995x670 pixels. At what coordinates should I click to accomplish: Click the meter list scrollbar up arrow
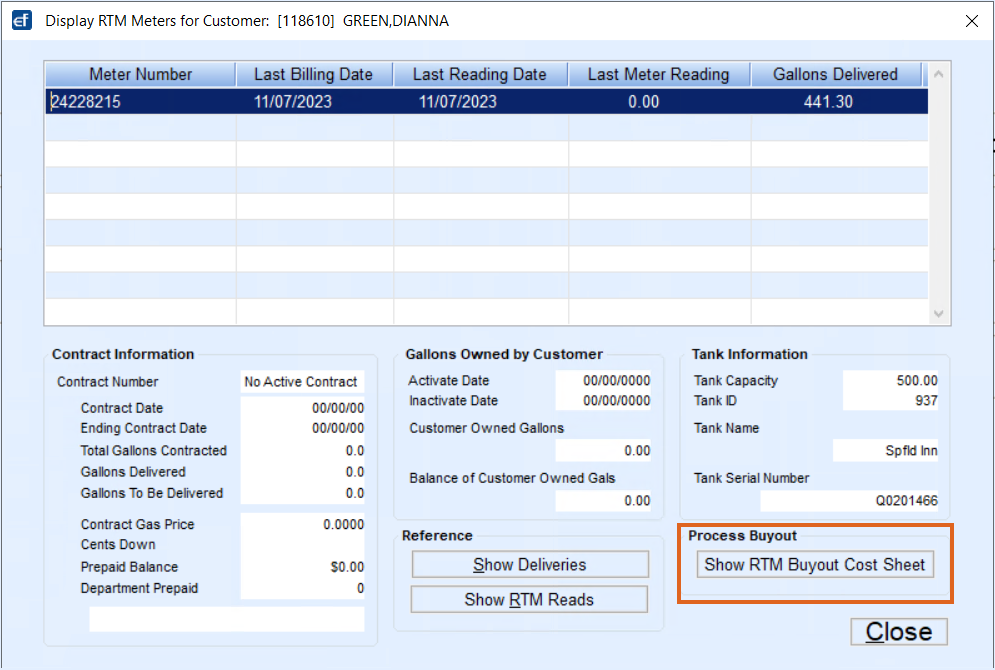pos(936,72)
